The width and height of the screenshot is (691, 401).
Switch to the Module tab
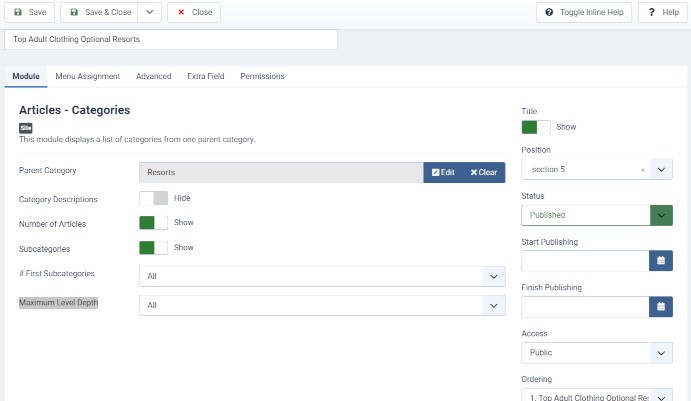(26, 76)
